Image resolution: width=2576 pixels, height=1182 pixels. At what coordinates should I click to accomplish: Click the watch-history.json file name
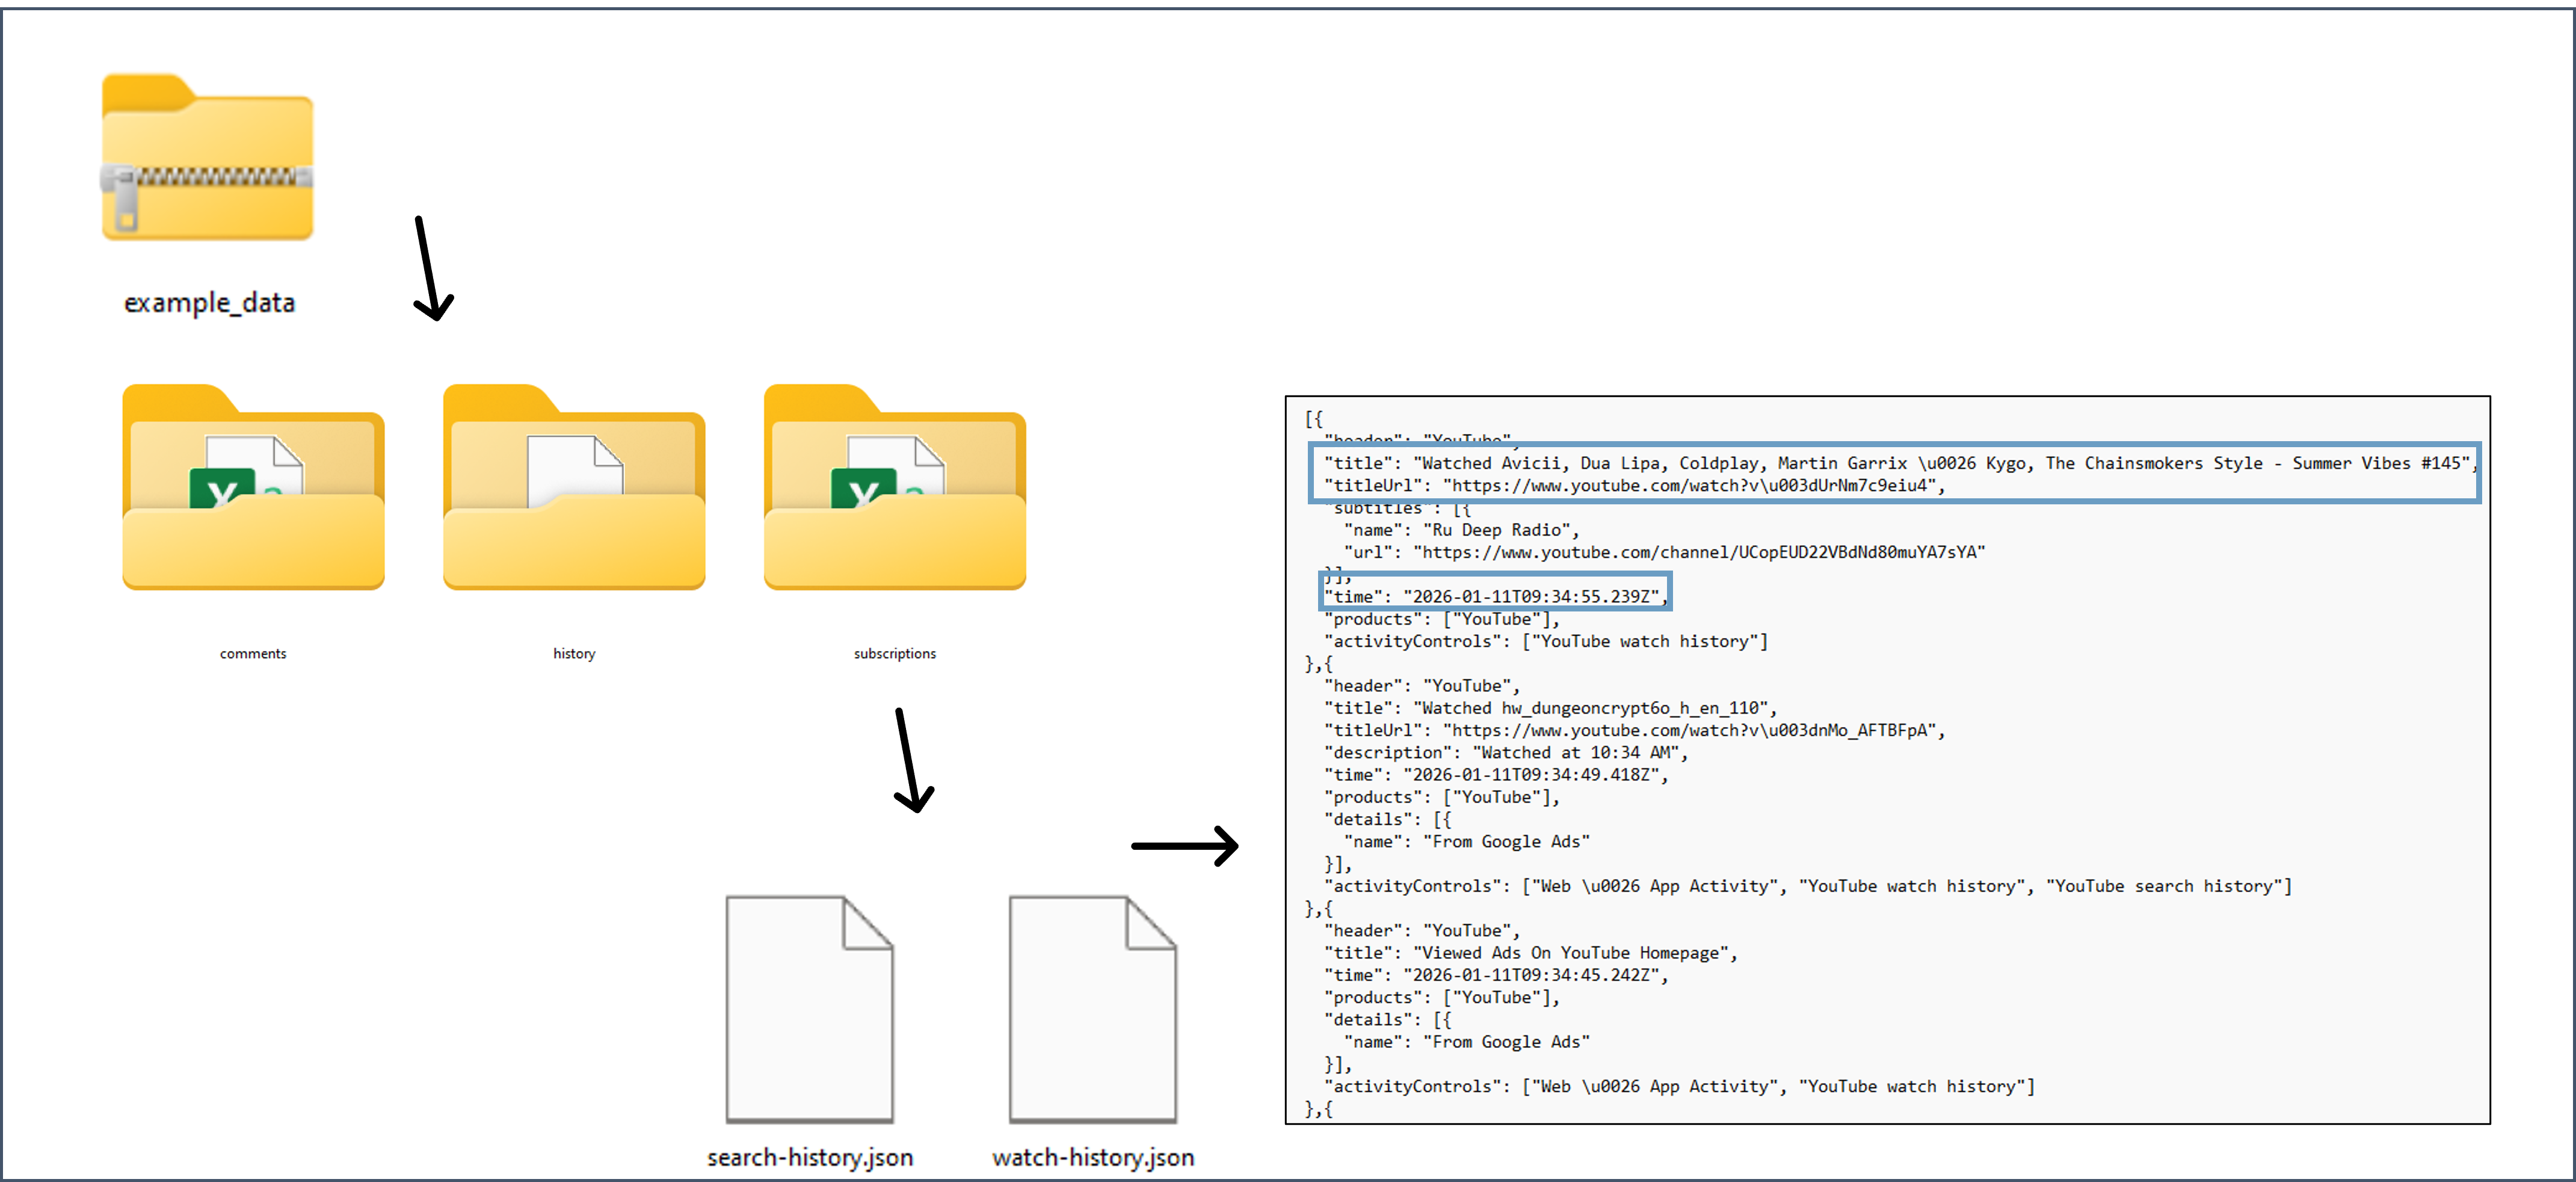pos(1093,1157)
